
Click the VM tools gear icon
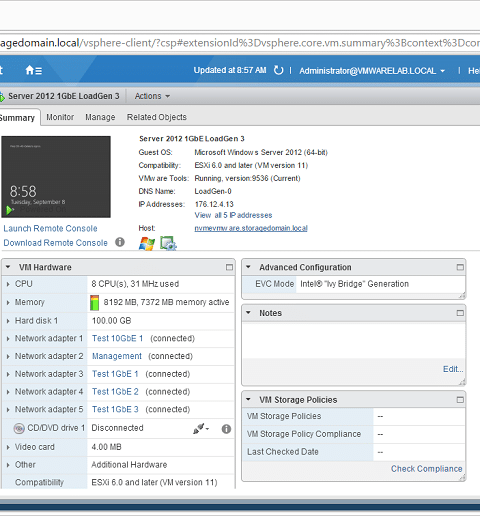(x=168, y=243)
